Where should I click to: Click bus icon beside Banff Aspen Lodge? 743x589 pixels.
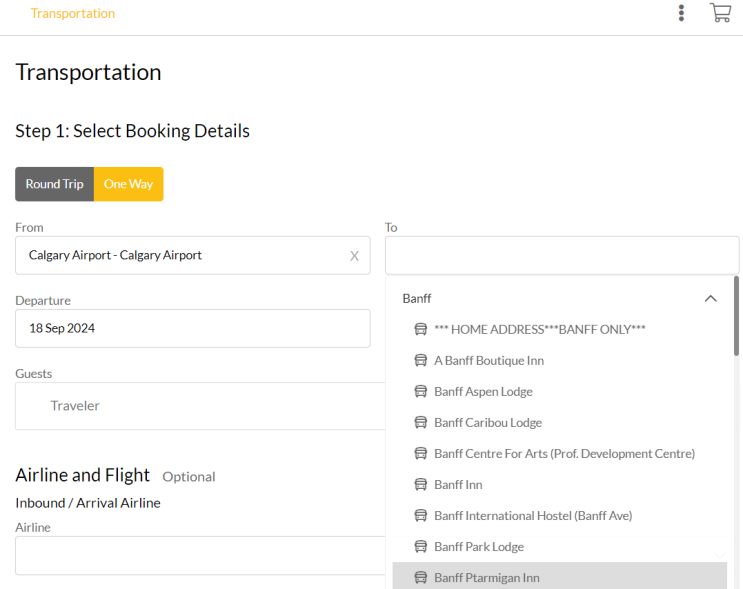(421, 391)
